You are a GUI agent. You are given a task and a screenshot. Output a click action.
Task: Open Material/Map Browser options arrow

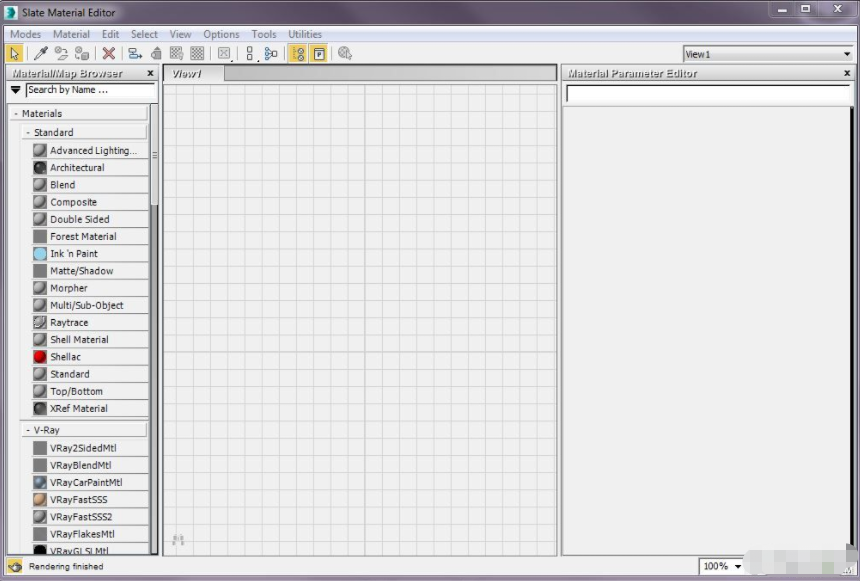(x=15, y=90)
